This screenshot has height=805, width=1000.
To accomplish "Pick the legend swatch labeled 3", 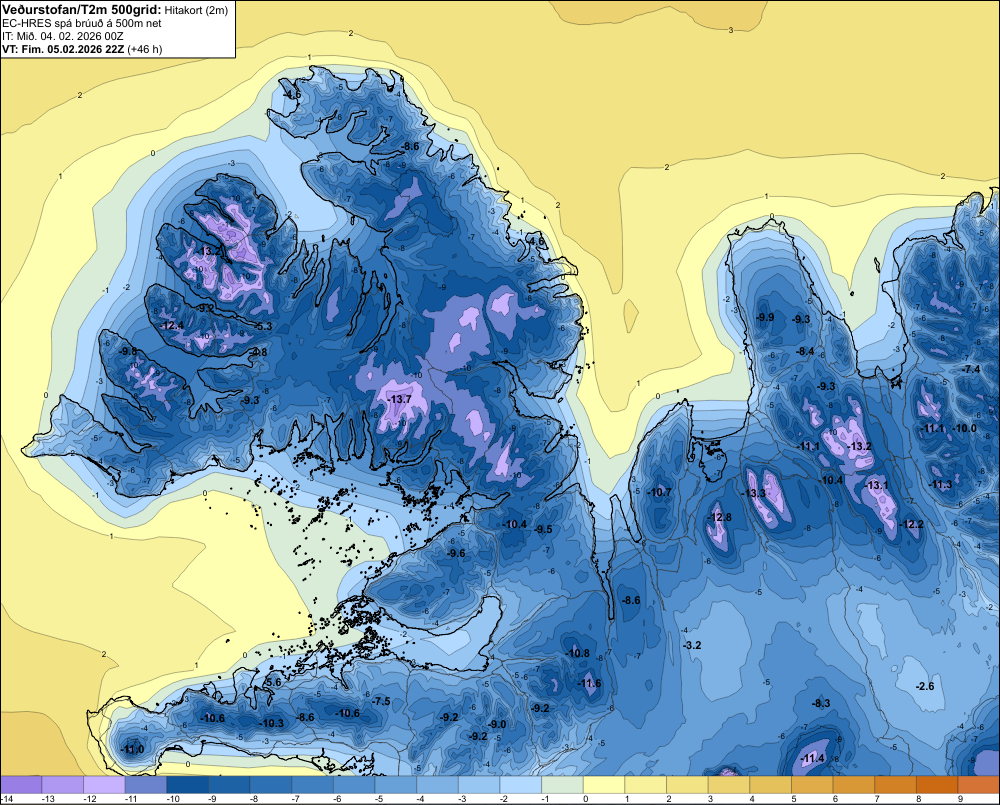I will (729, 784).
